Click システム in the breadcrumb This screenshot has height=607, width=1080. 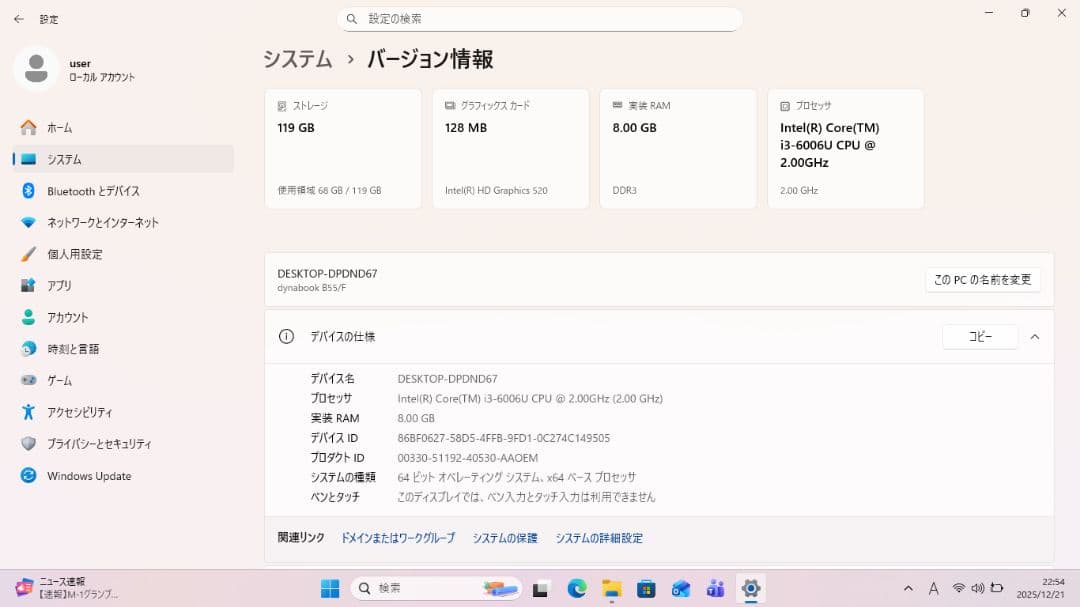coord(297,59)
